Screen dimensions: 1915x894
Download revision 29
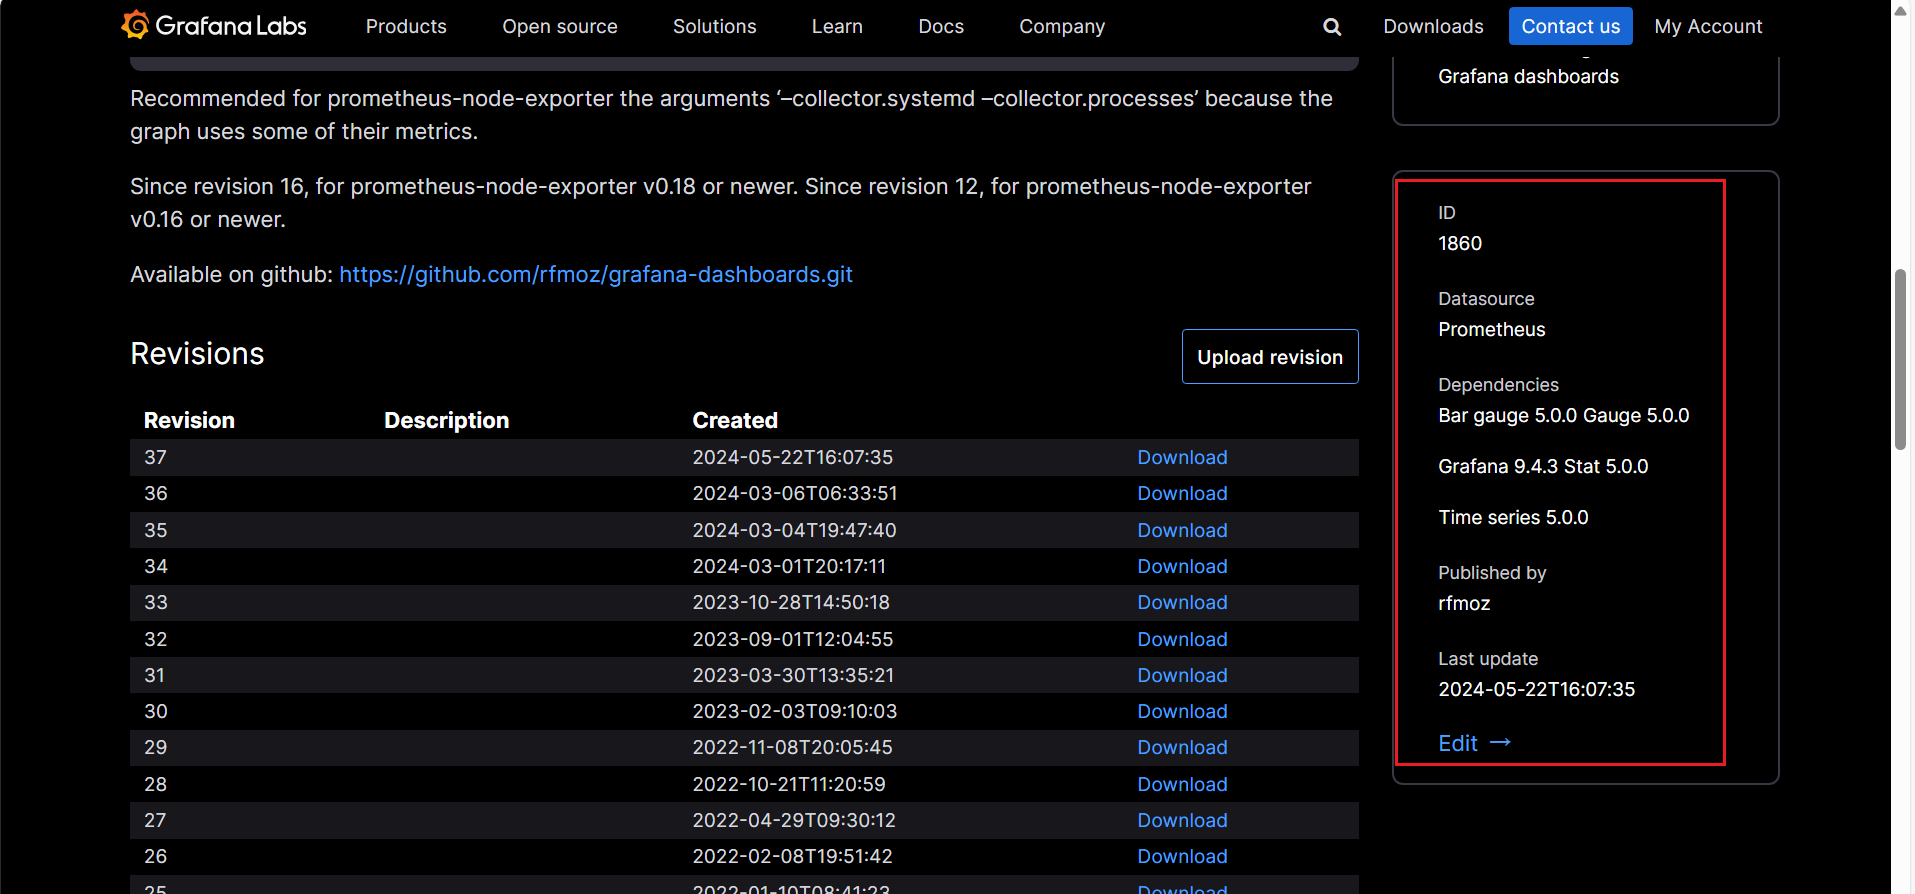[1182, 747]
